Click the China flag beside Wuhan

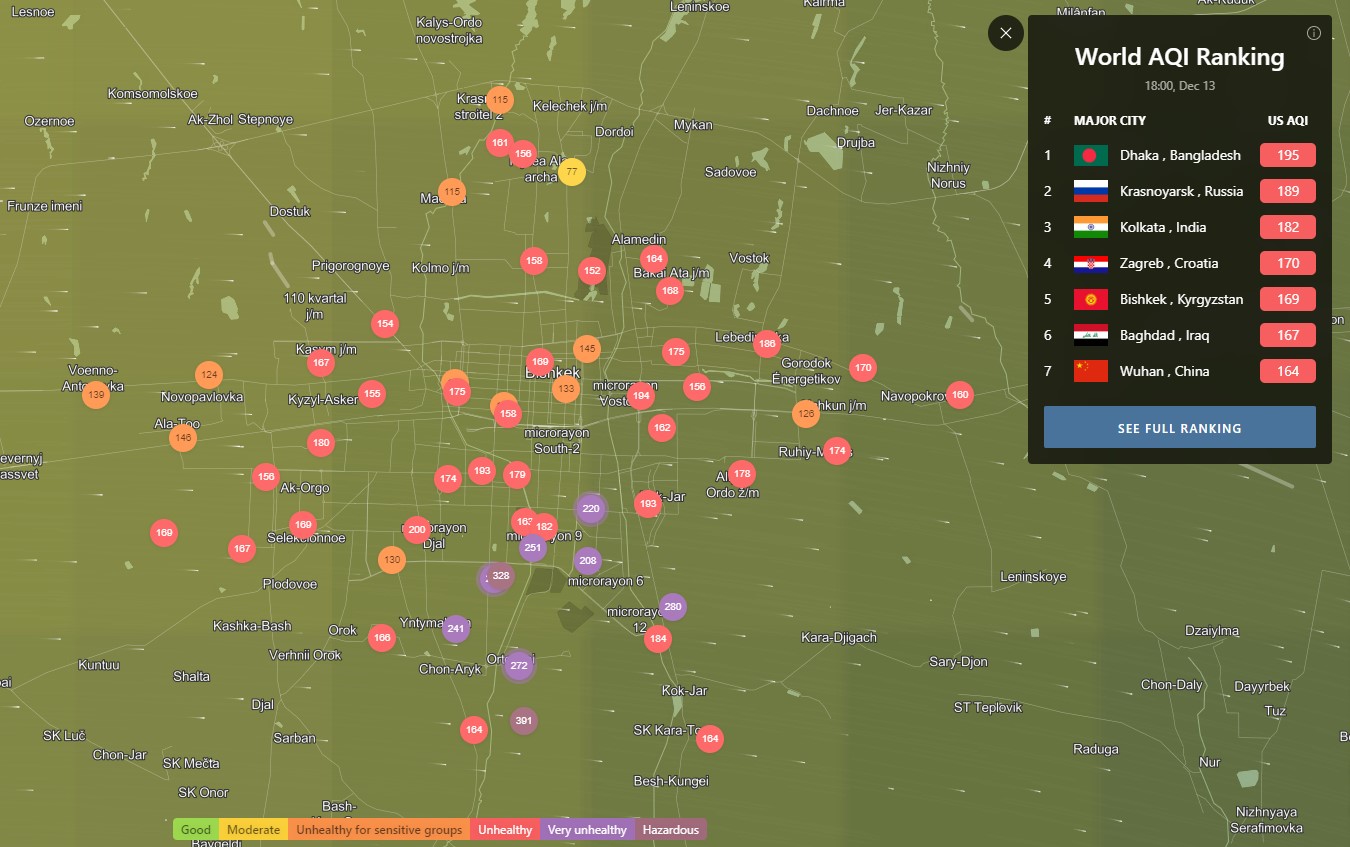click(x=1090, y=371)
